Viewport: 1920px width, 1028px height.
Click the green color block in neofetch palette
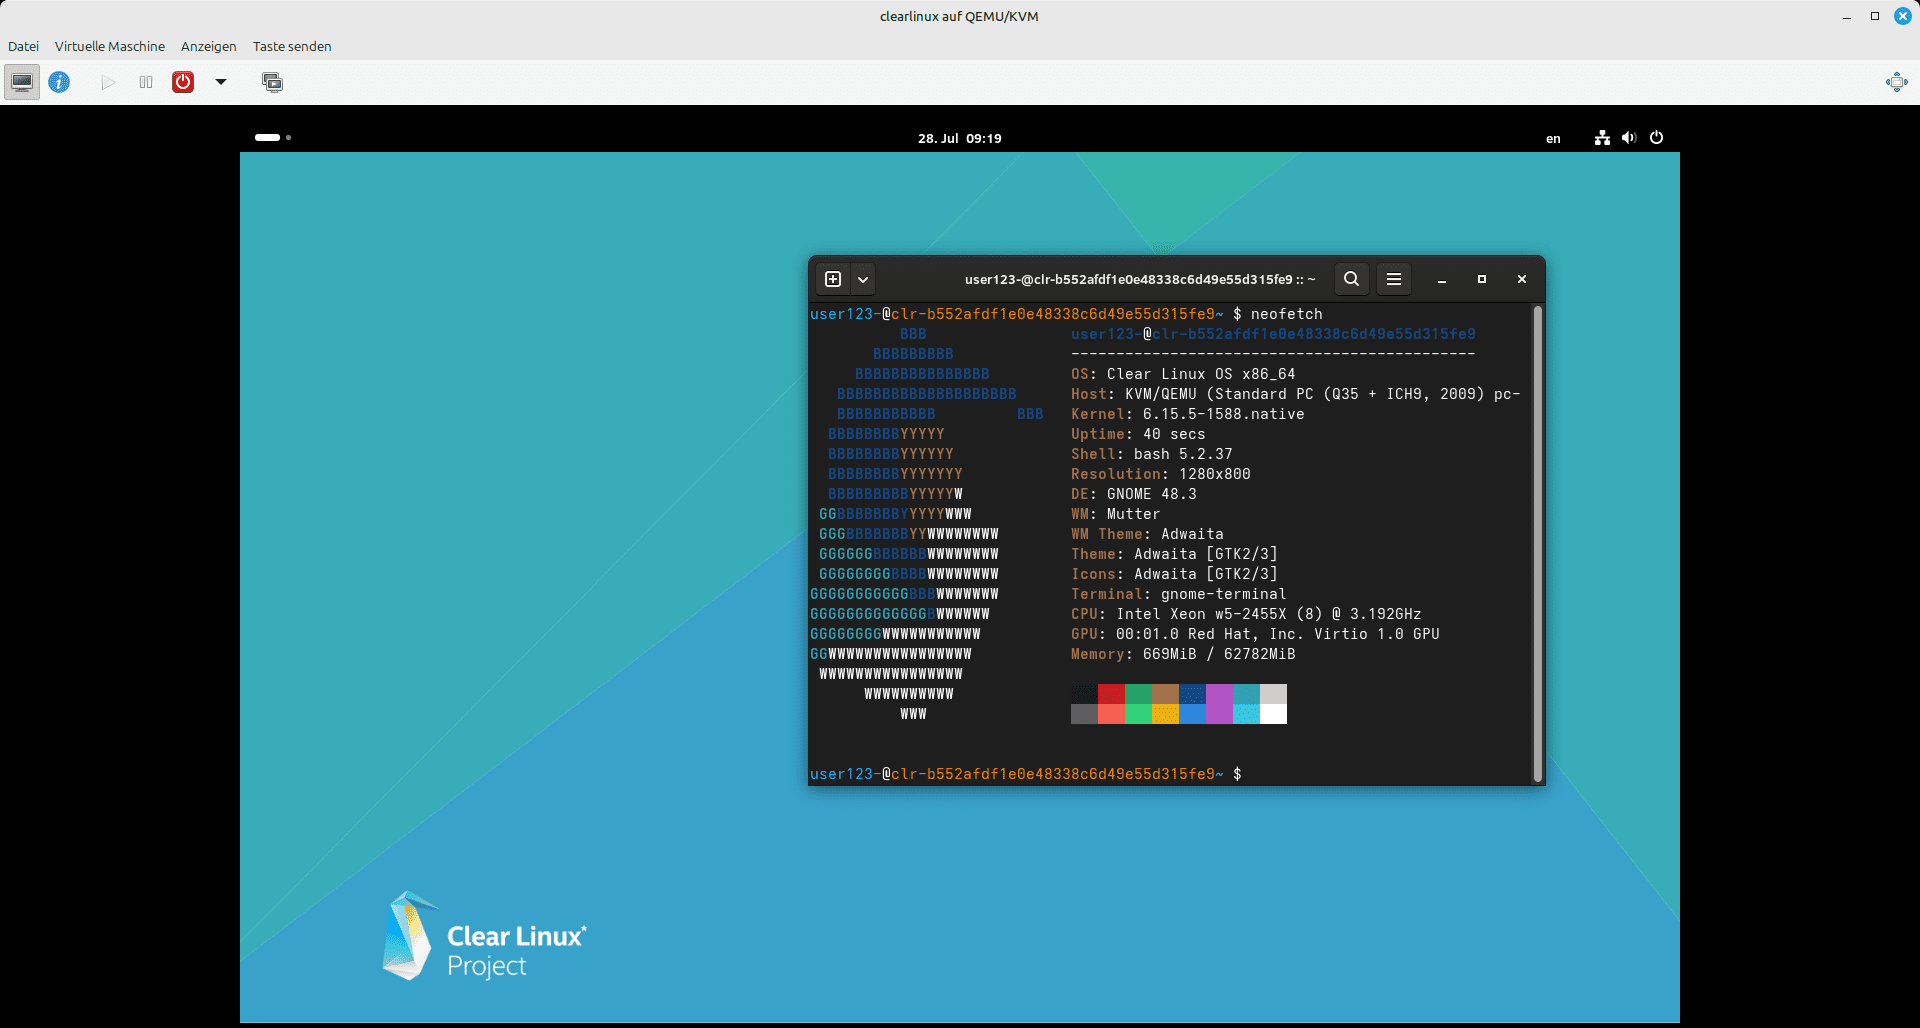tap(1138, 694)
